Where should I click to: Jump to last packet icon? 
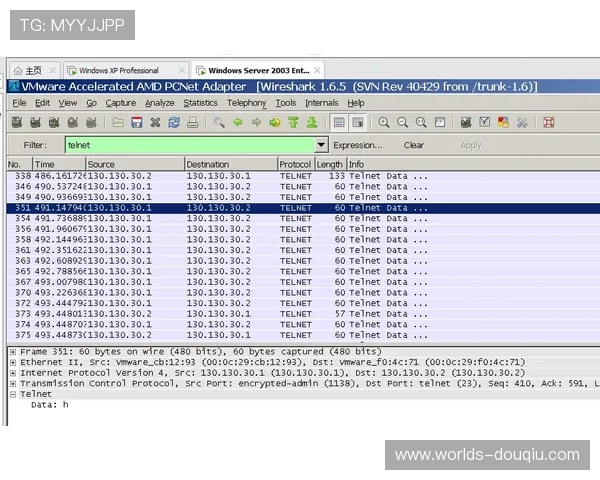tap(312, 122)
